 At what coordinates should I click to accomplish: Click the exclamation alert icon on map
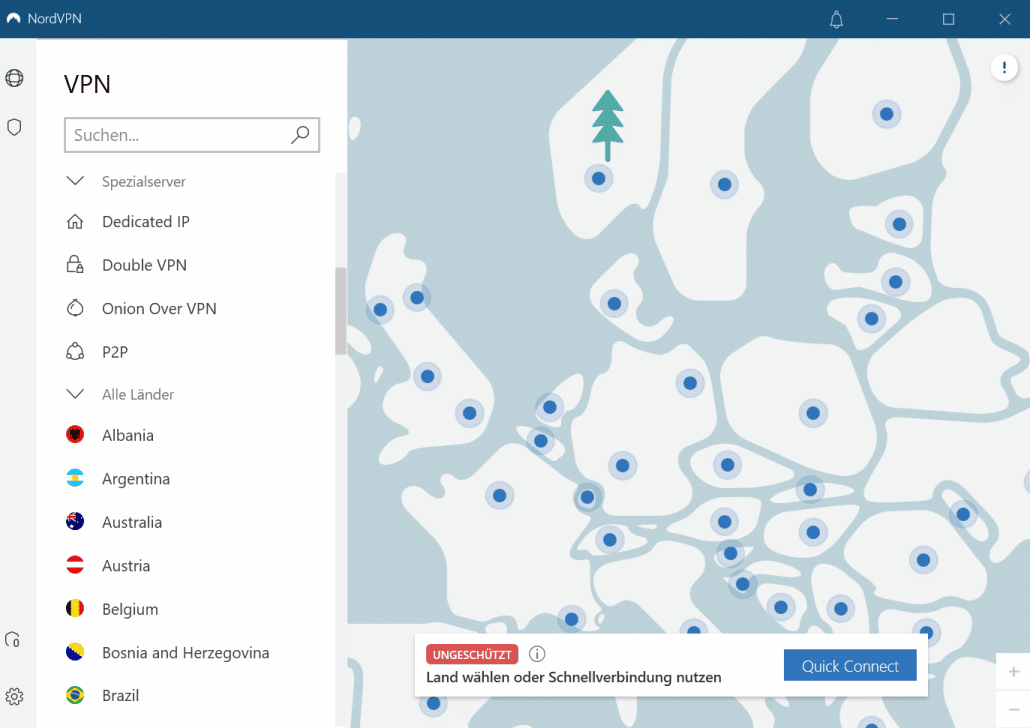point(1004,67)
